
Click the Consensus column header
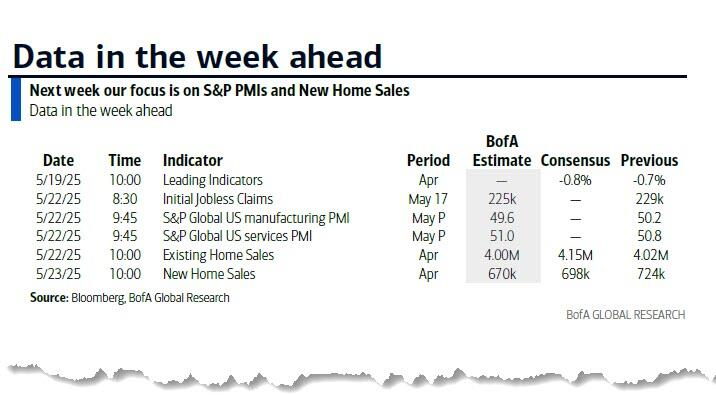click(x=575, y=160)
